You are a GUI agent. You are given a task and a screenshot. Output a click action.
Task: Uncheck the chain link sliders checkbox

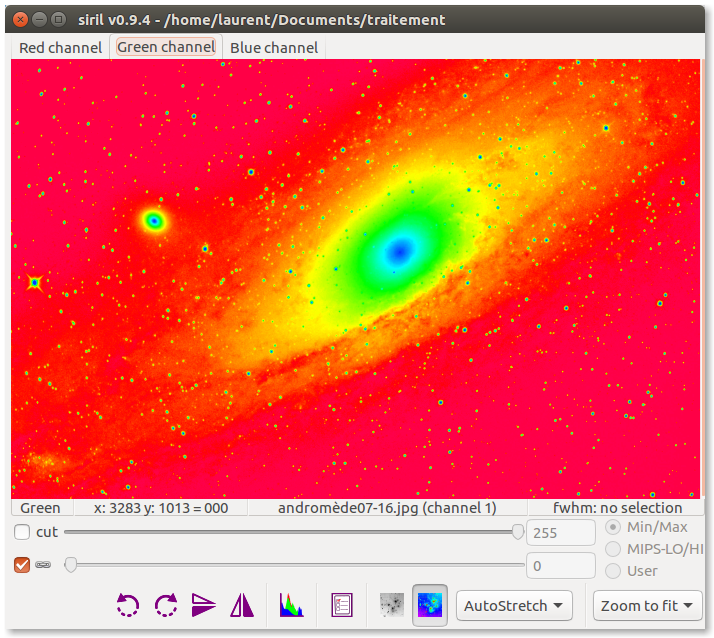[x=23, y=565]
